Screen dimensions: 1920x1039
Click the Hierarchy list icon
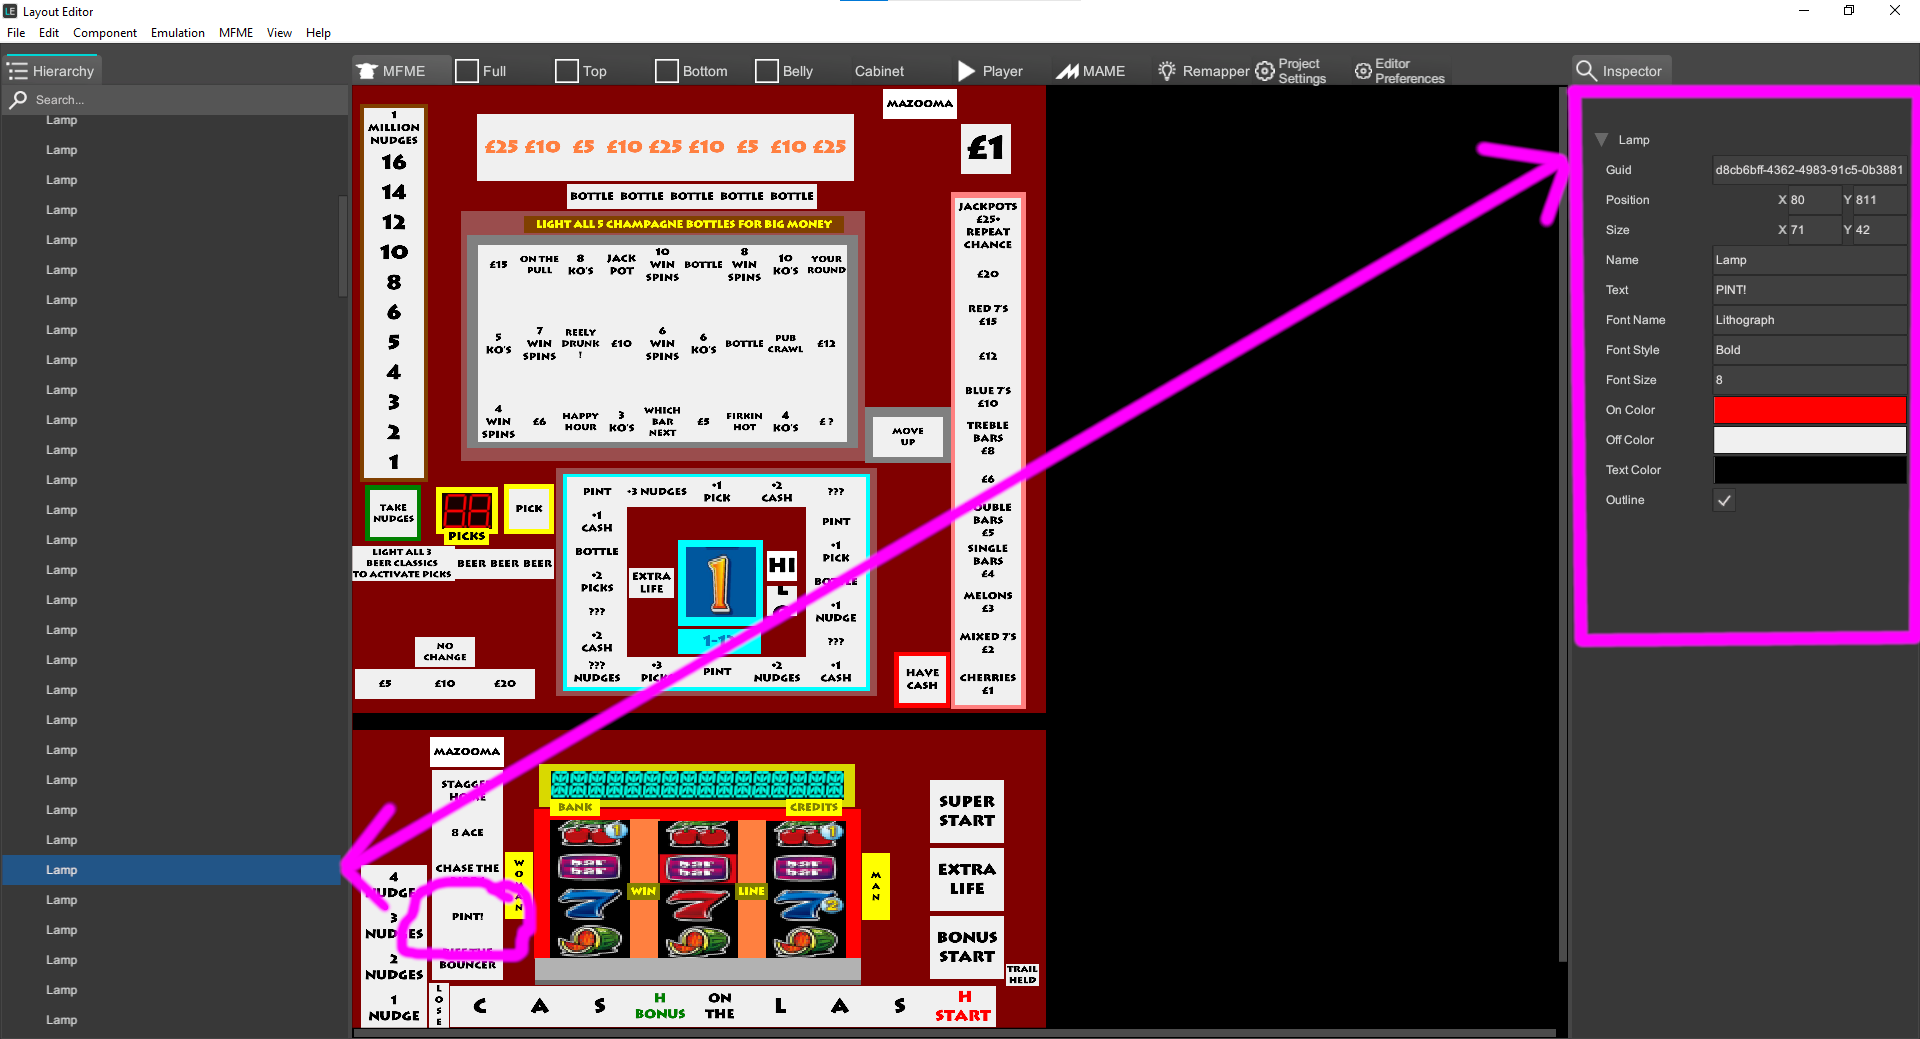point(17,71)
